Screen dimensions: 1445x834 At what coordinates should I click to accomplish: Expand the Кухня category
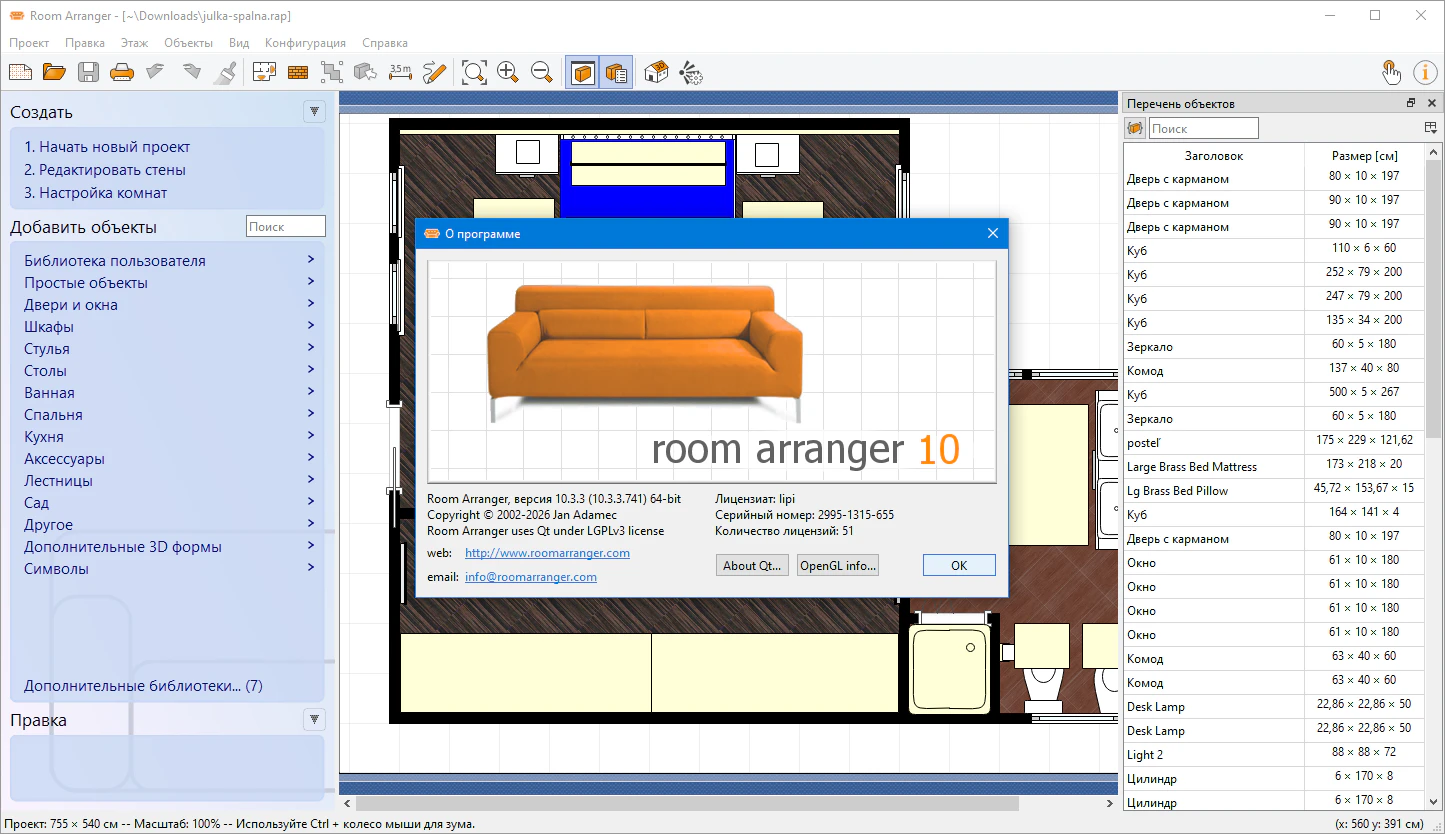[169, 437]
